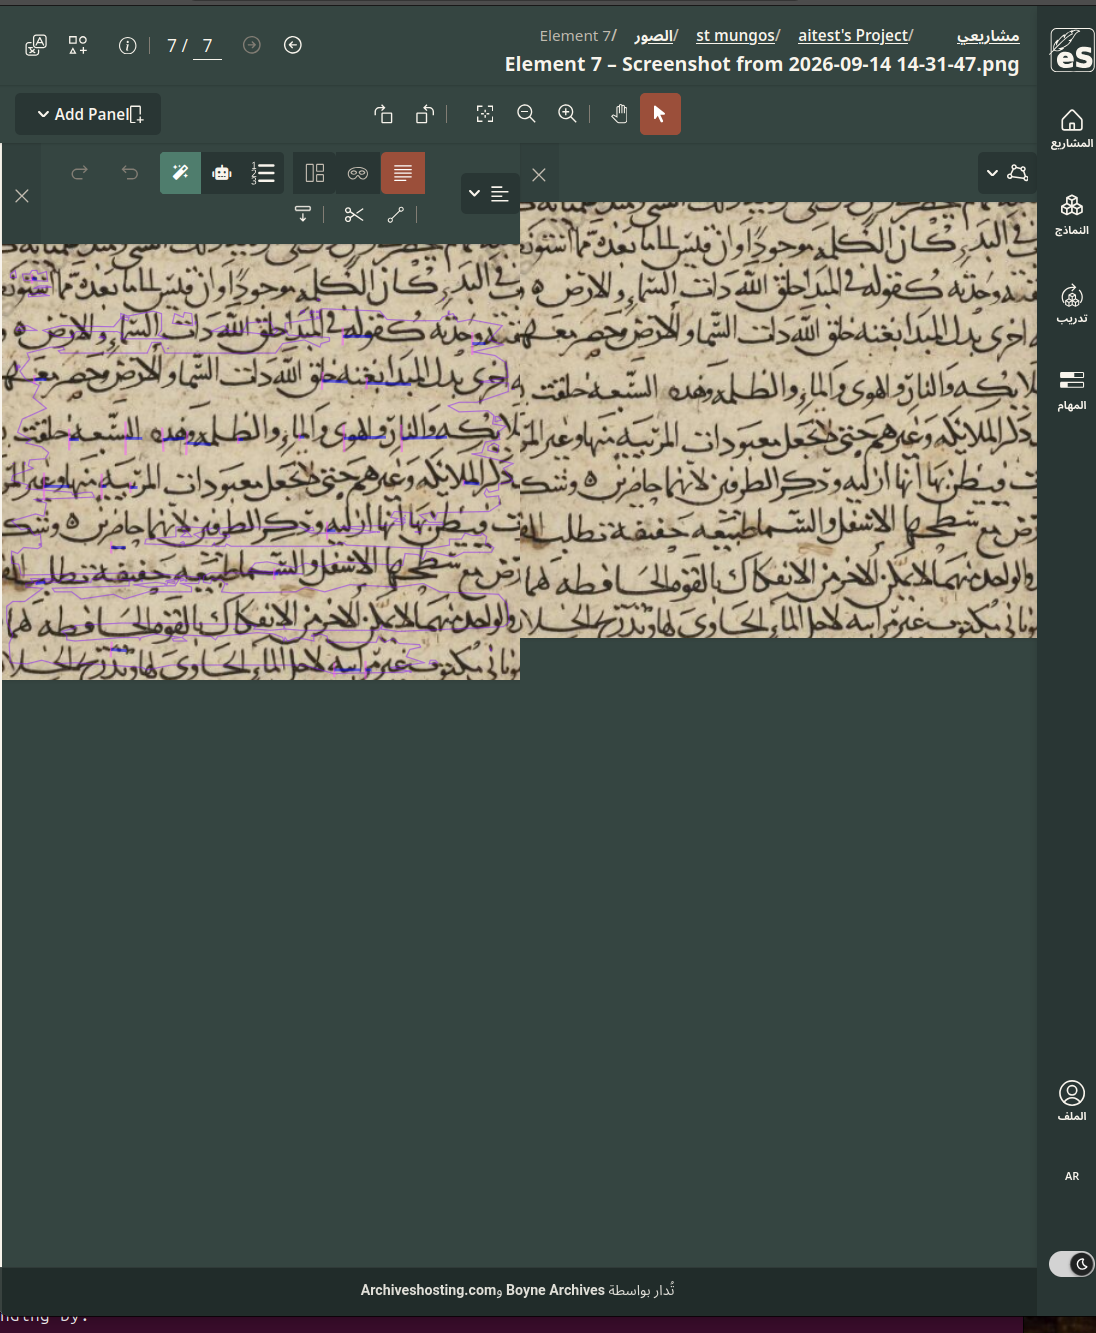Click the eScriptorium logo

tap(1072, 50)
